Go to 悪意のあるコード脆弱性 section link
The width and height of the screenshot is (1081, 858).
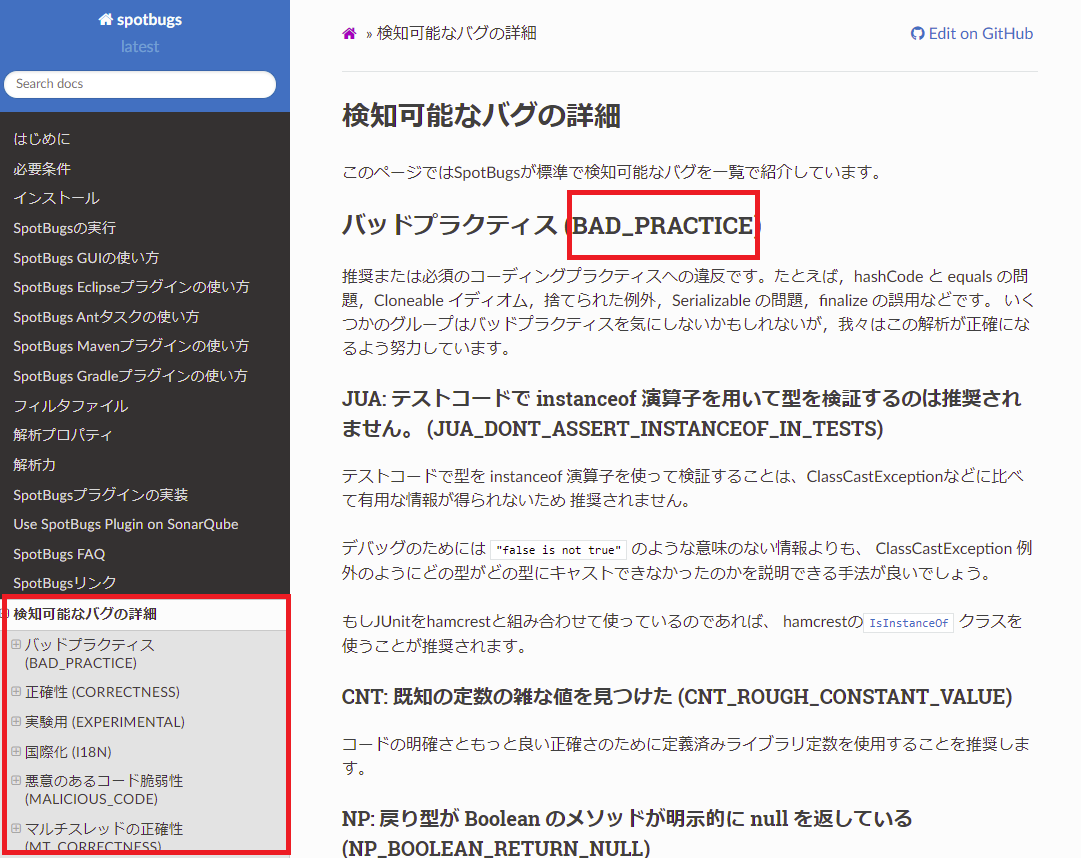click(x=104, y=790)
